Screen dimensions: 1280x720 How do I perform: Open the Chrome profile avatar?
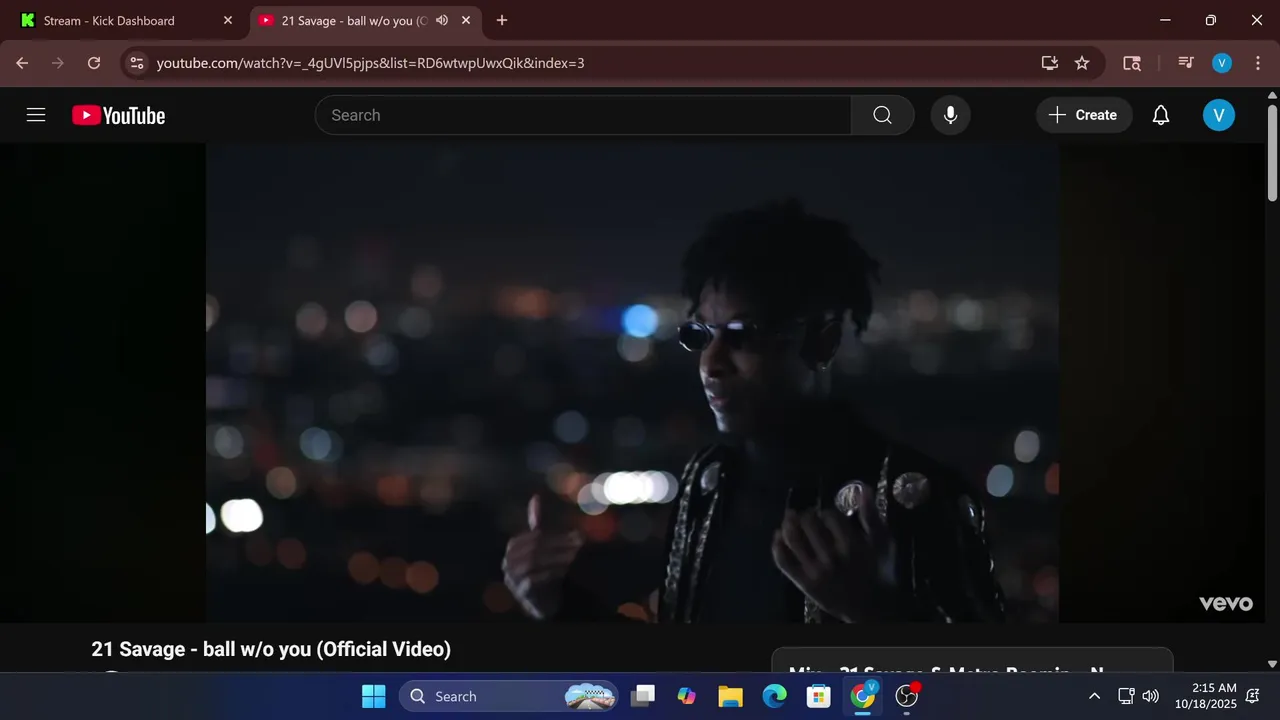pos(1222,63)
